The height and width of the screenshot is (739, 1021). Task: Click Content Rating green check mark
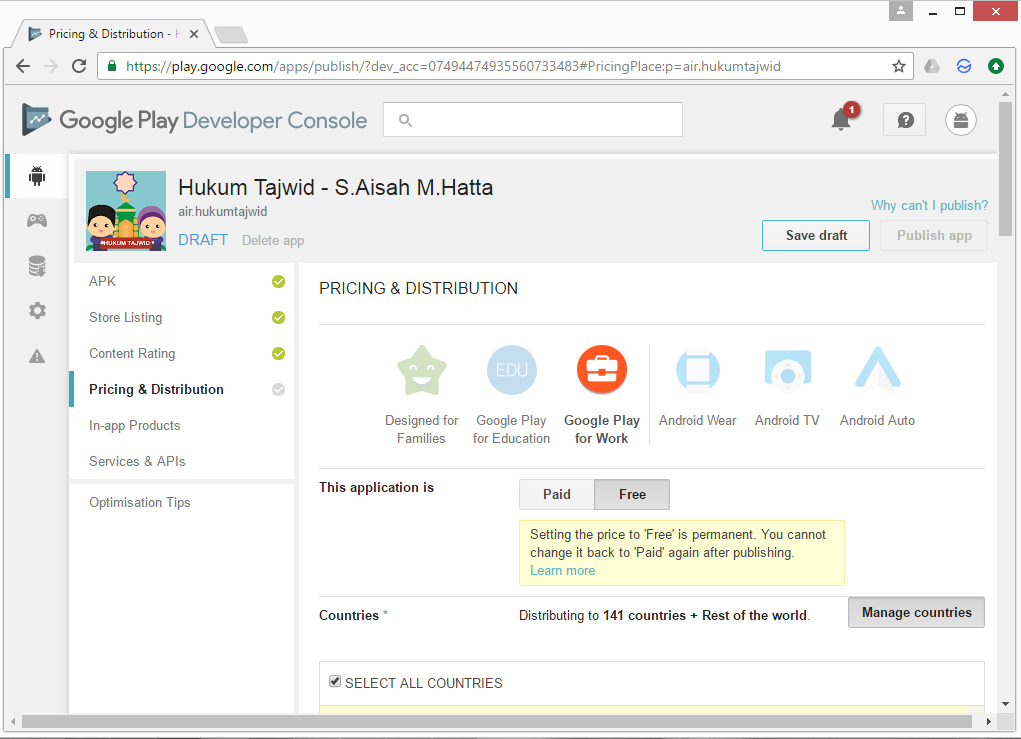click(x=278, y=353)
